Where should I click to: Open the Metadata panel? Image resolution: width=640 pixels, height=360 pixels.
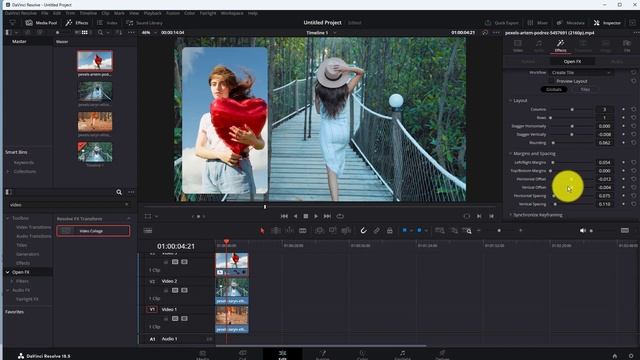(x=571, y=23)
